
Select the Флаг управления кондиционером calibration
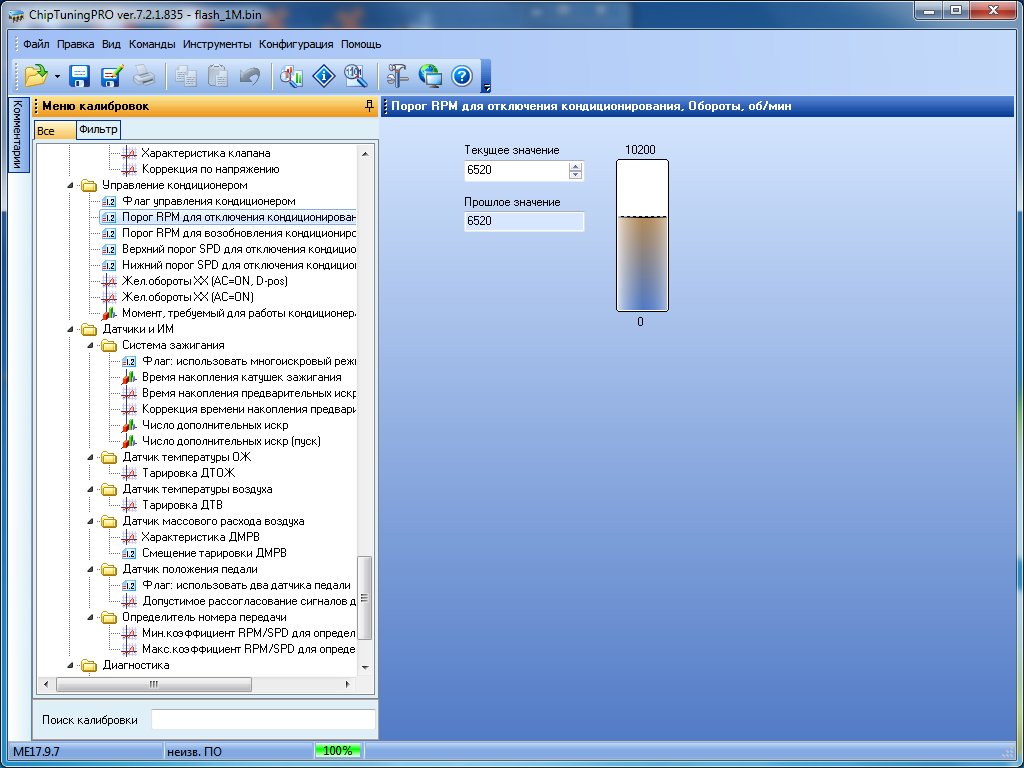pyautogui.click(x=208, y=201)
